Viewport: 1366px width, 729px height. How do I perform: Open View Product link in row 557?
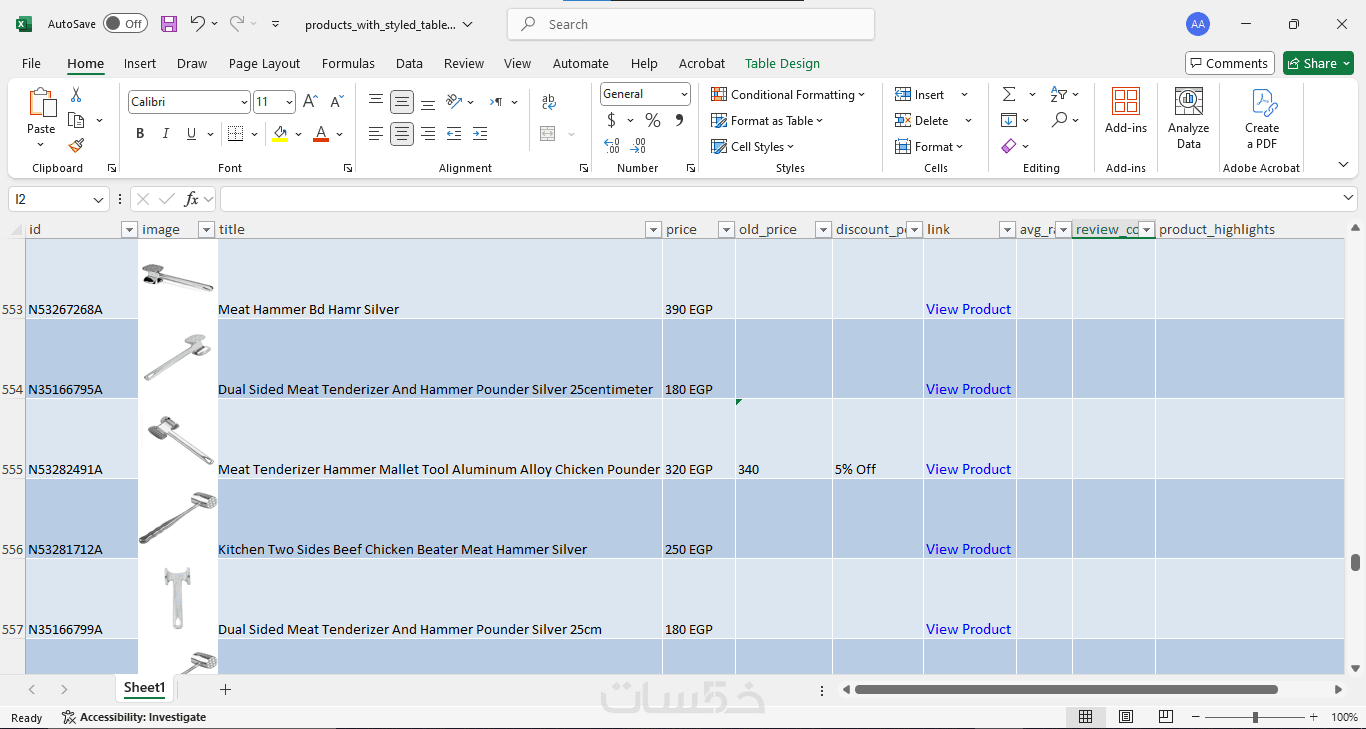pyautogui.click(x=968, y=629)
